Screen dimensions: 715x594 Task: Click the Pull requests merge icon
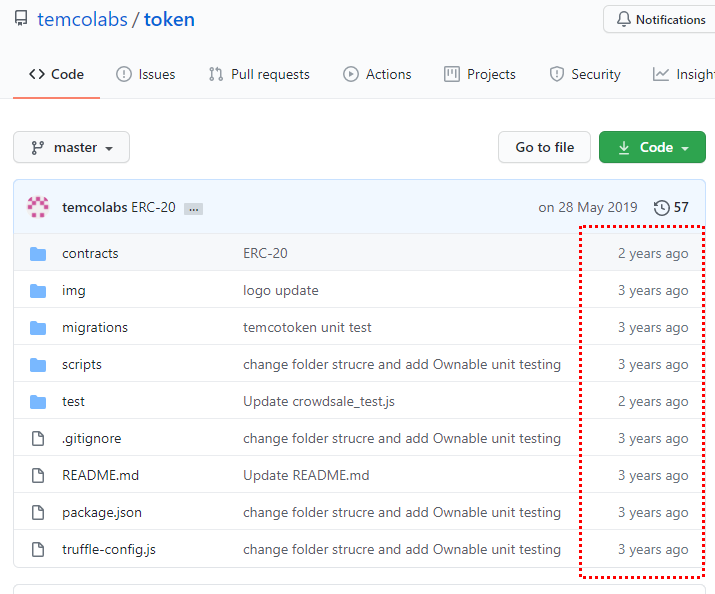pyautogui.click(x=216, y=74)
